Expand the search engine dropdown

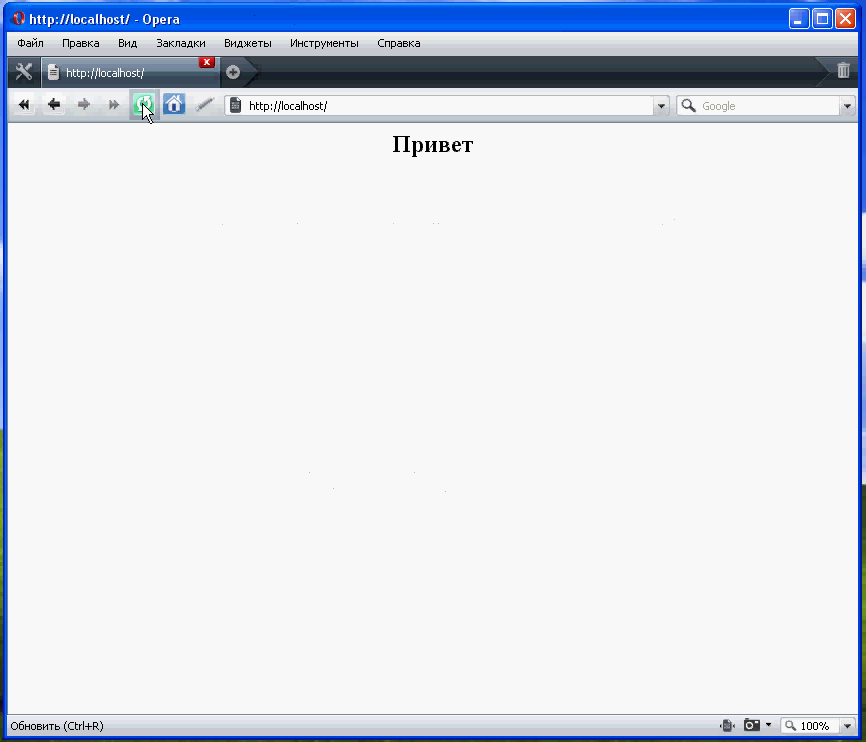click(847, 106)
